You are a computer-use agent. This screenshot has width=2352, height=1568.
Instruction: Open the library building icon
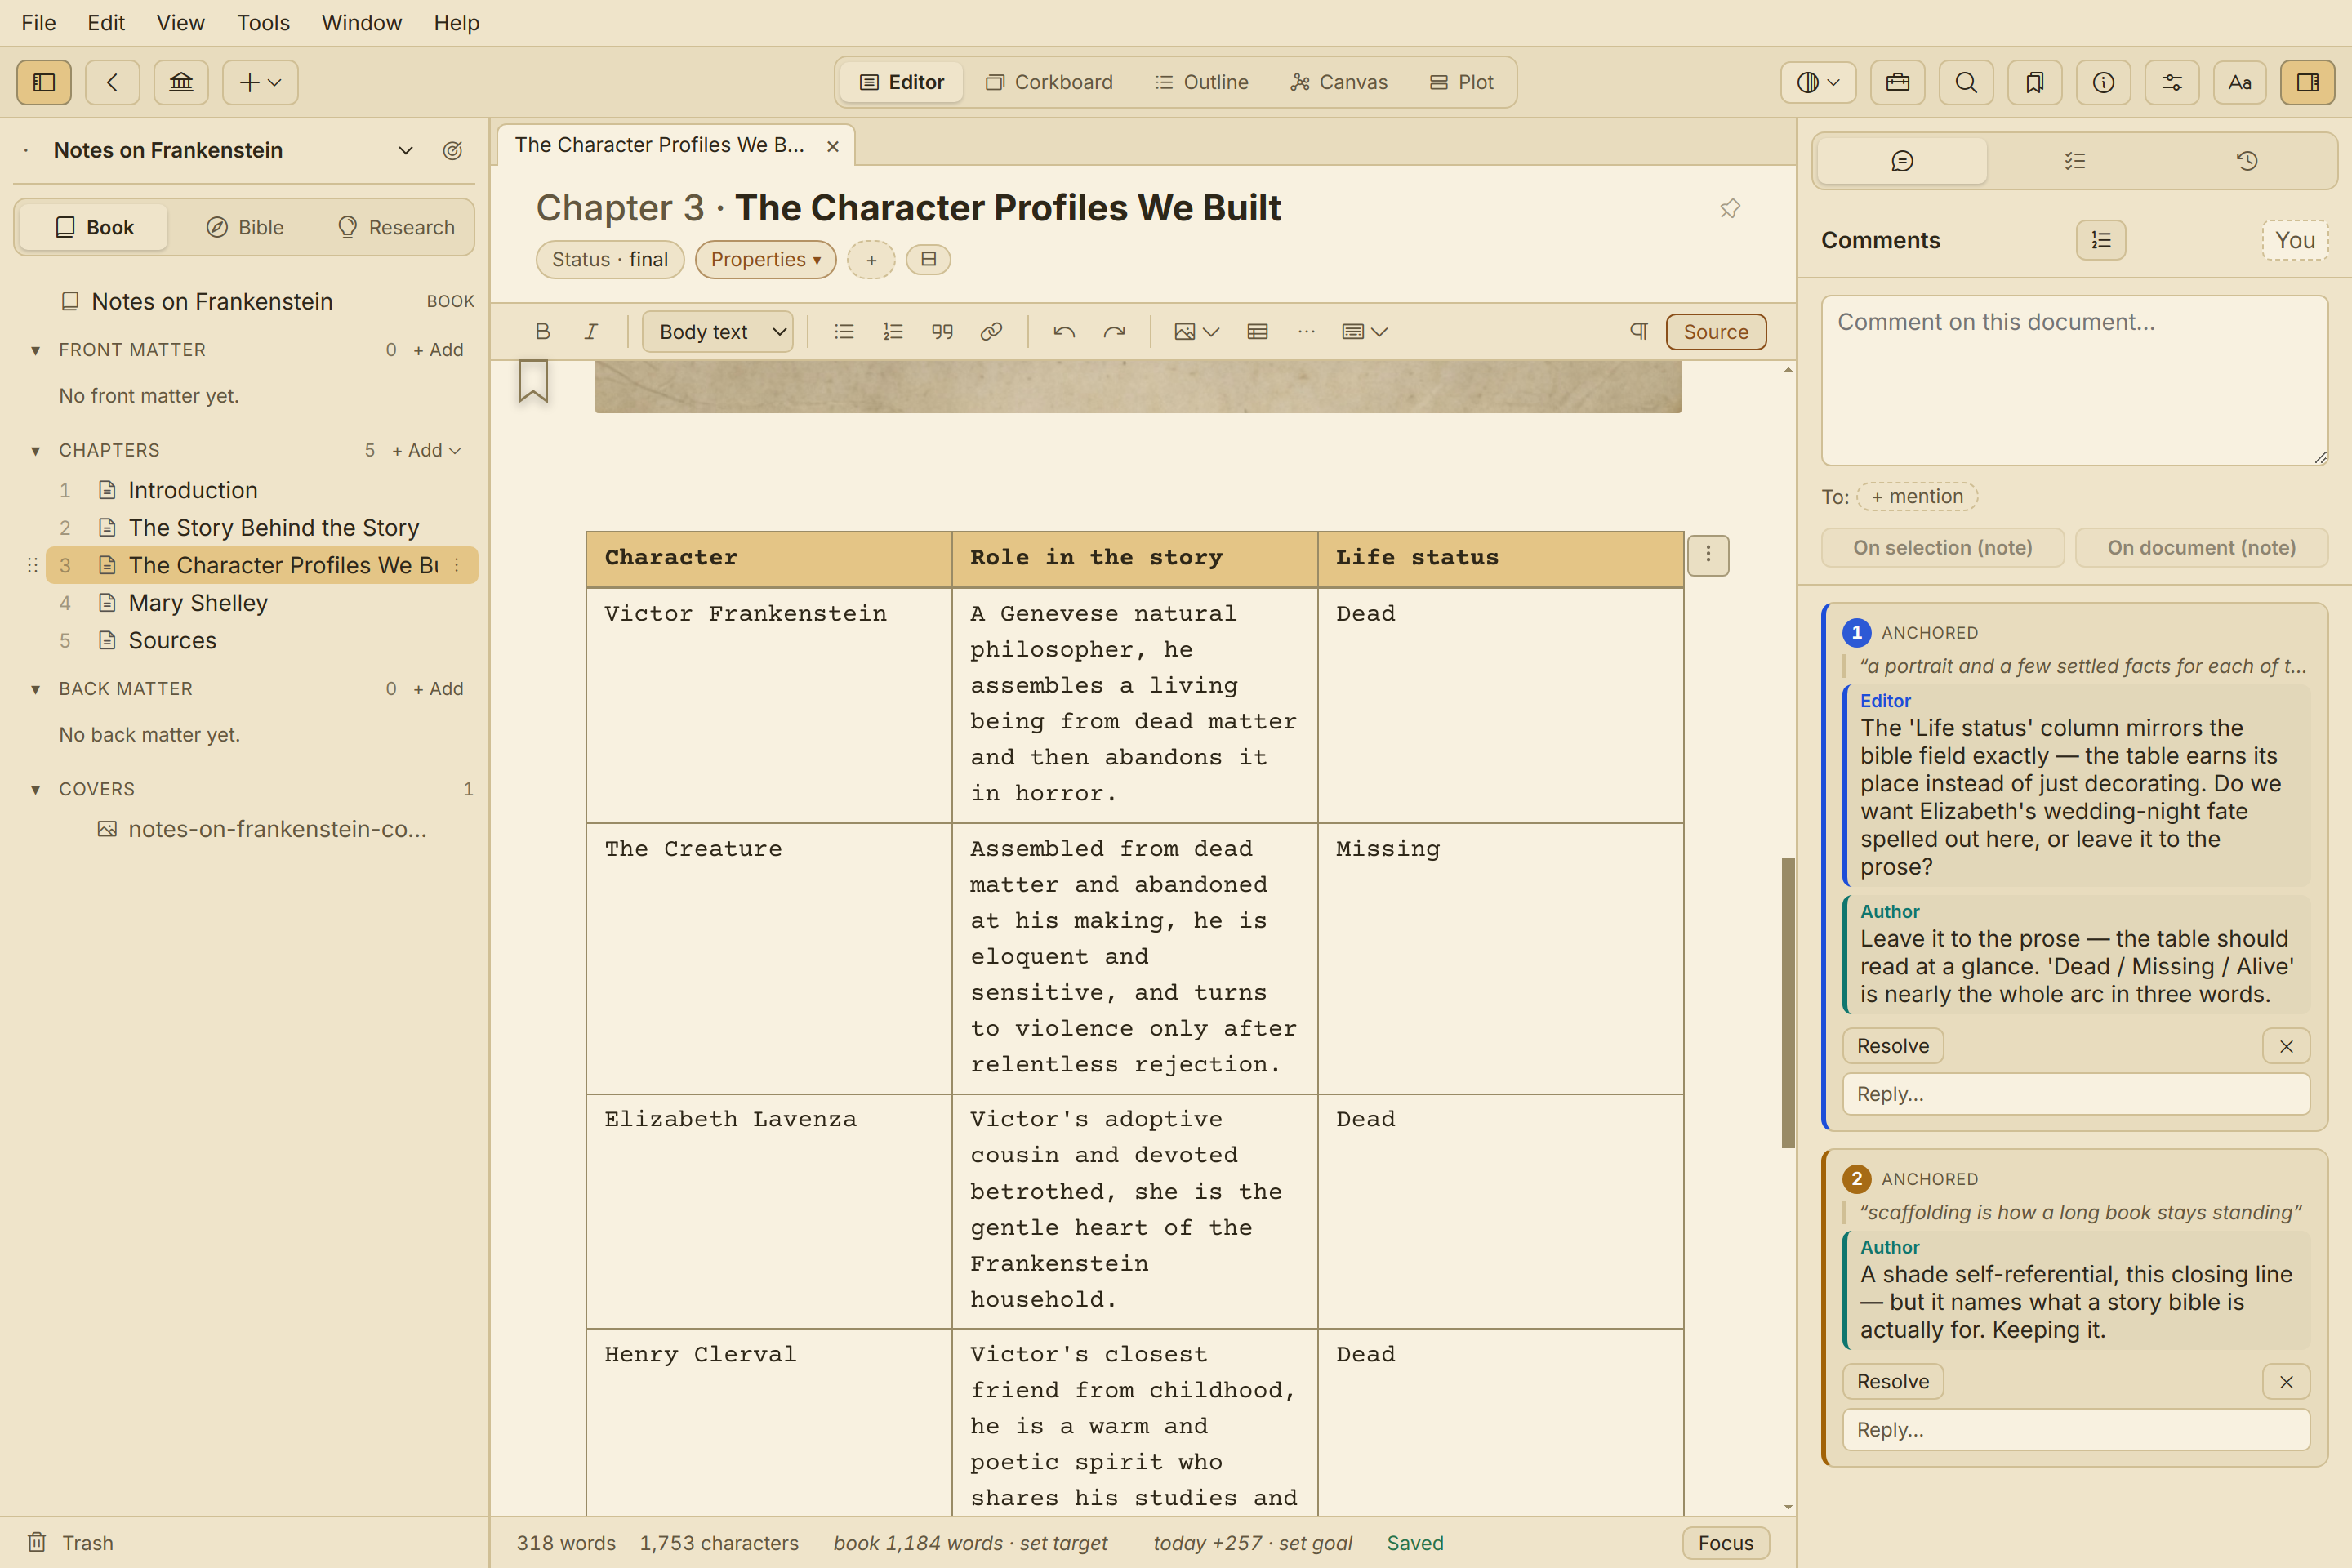[181, 82]
